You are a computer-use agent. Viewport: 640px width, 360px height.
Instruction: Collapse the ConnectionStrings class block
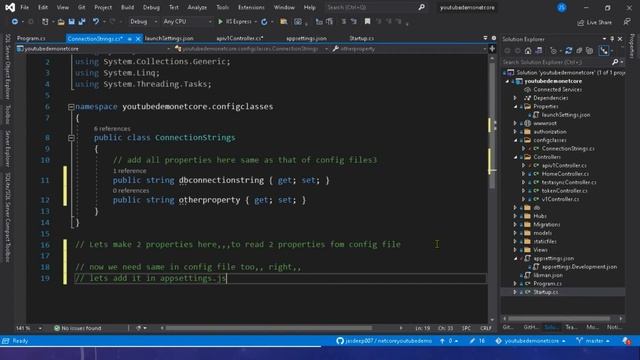71,138
